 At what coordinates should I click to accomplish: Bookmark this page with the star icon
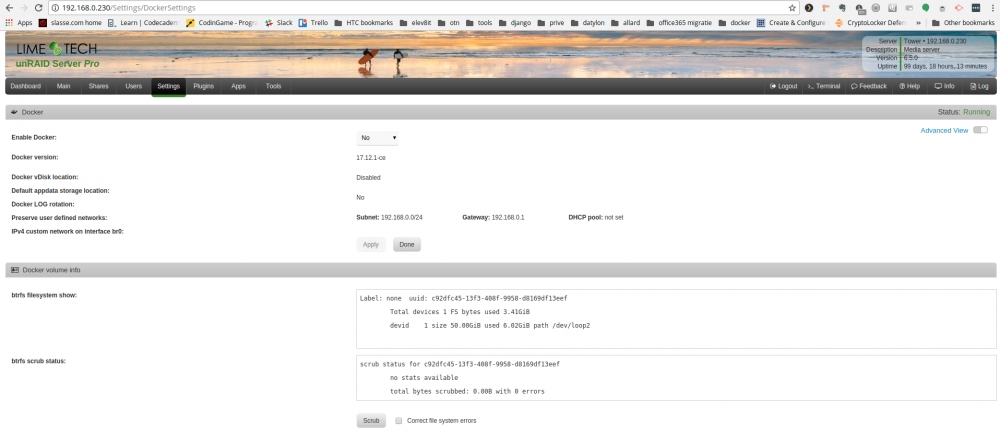[791, 8]
